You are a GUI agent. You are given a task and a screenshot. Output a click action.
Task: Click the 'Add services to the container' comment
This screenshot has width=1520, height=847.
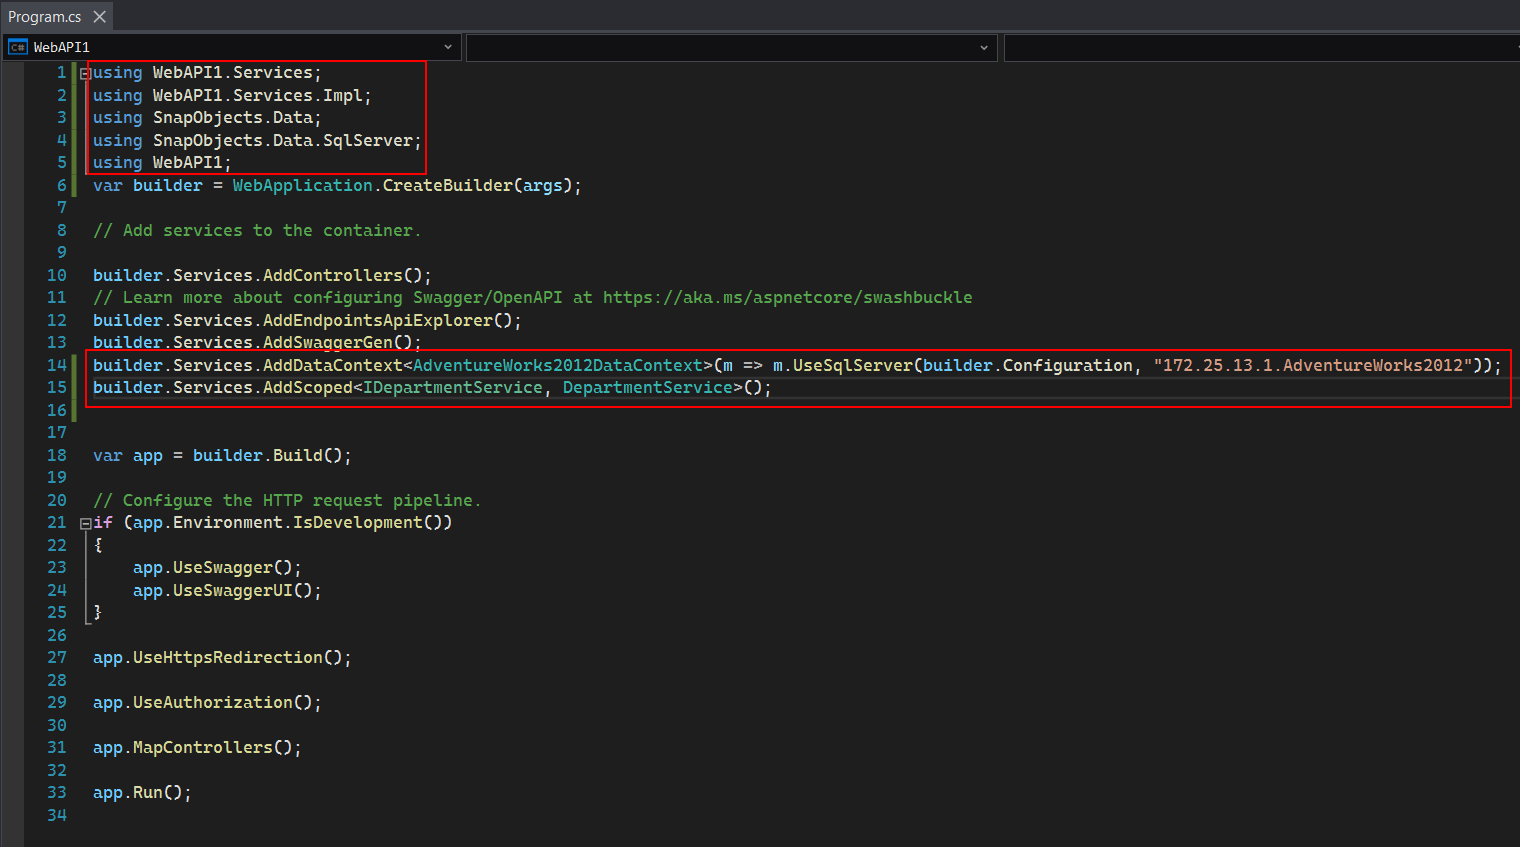(257, 230)
